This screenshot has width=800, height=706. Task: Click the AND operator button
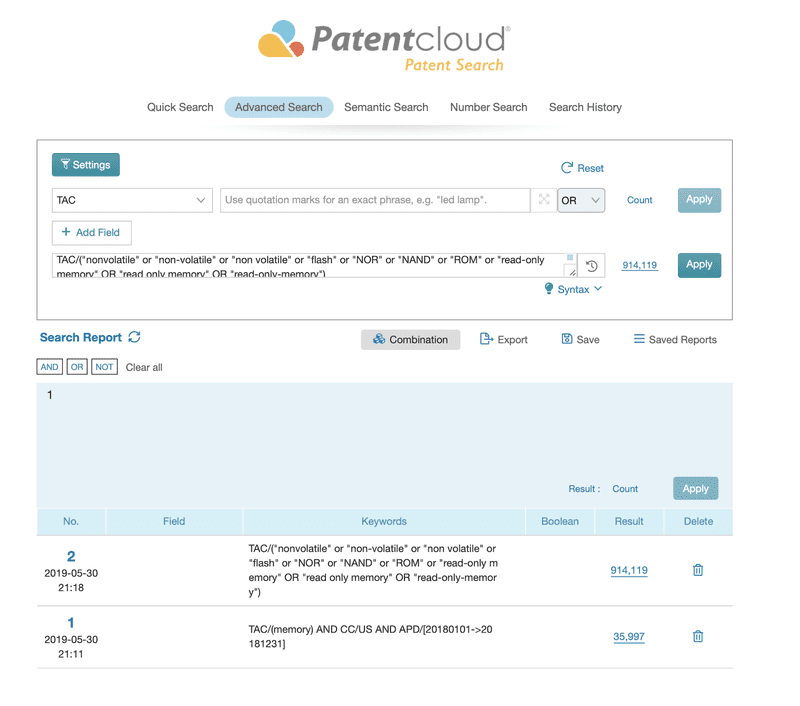(x=49, y=367)
